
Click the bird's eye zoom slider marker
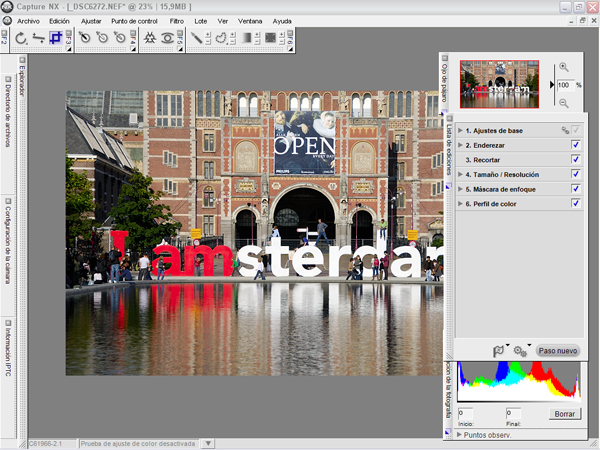click(552, 85)
